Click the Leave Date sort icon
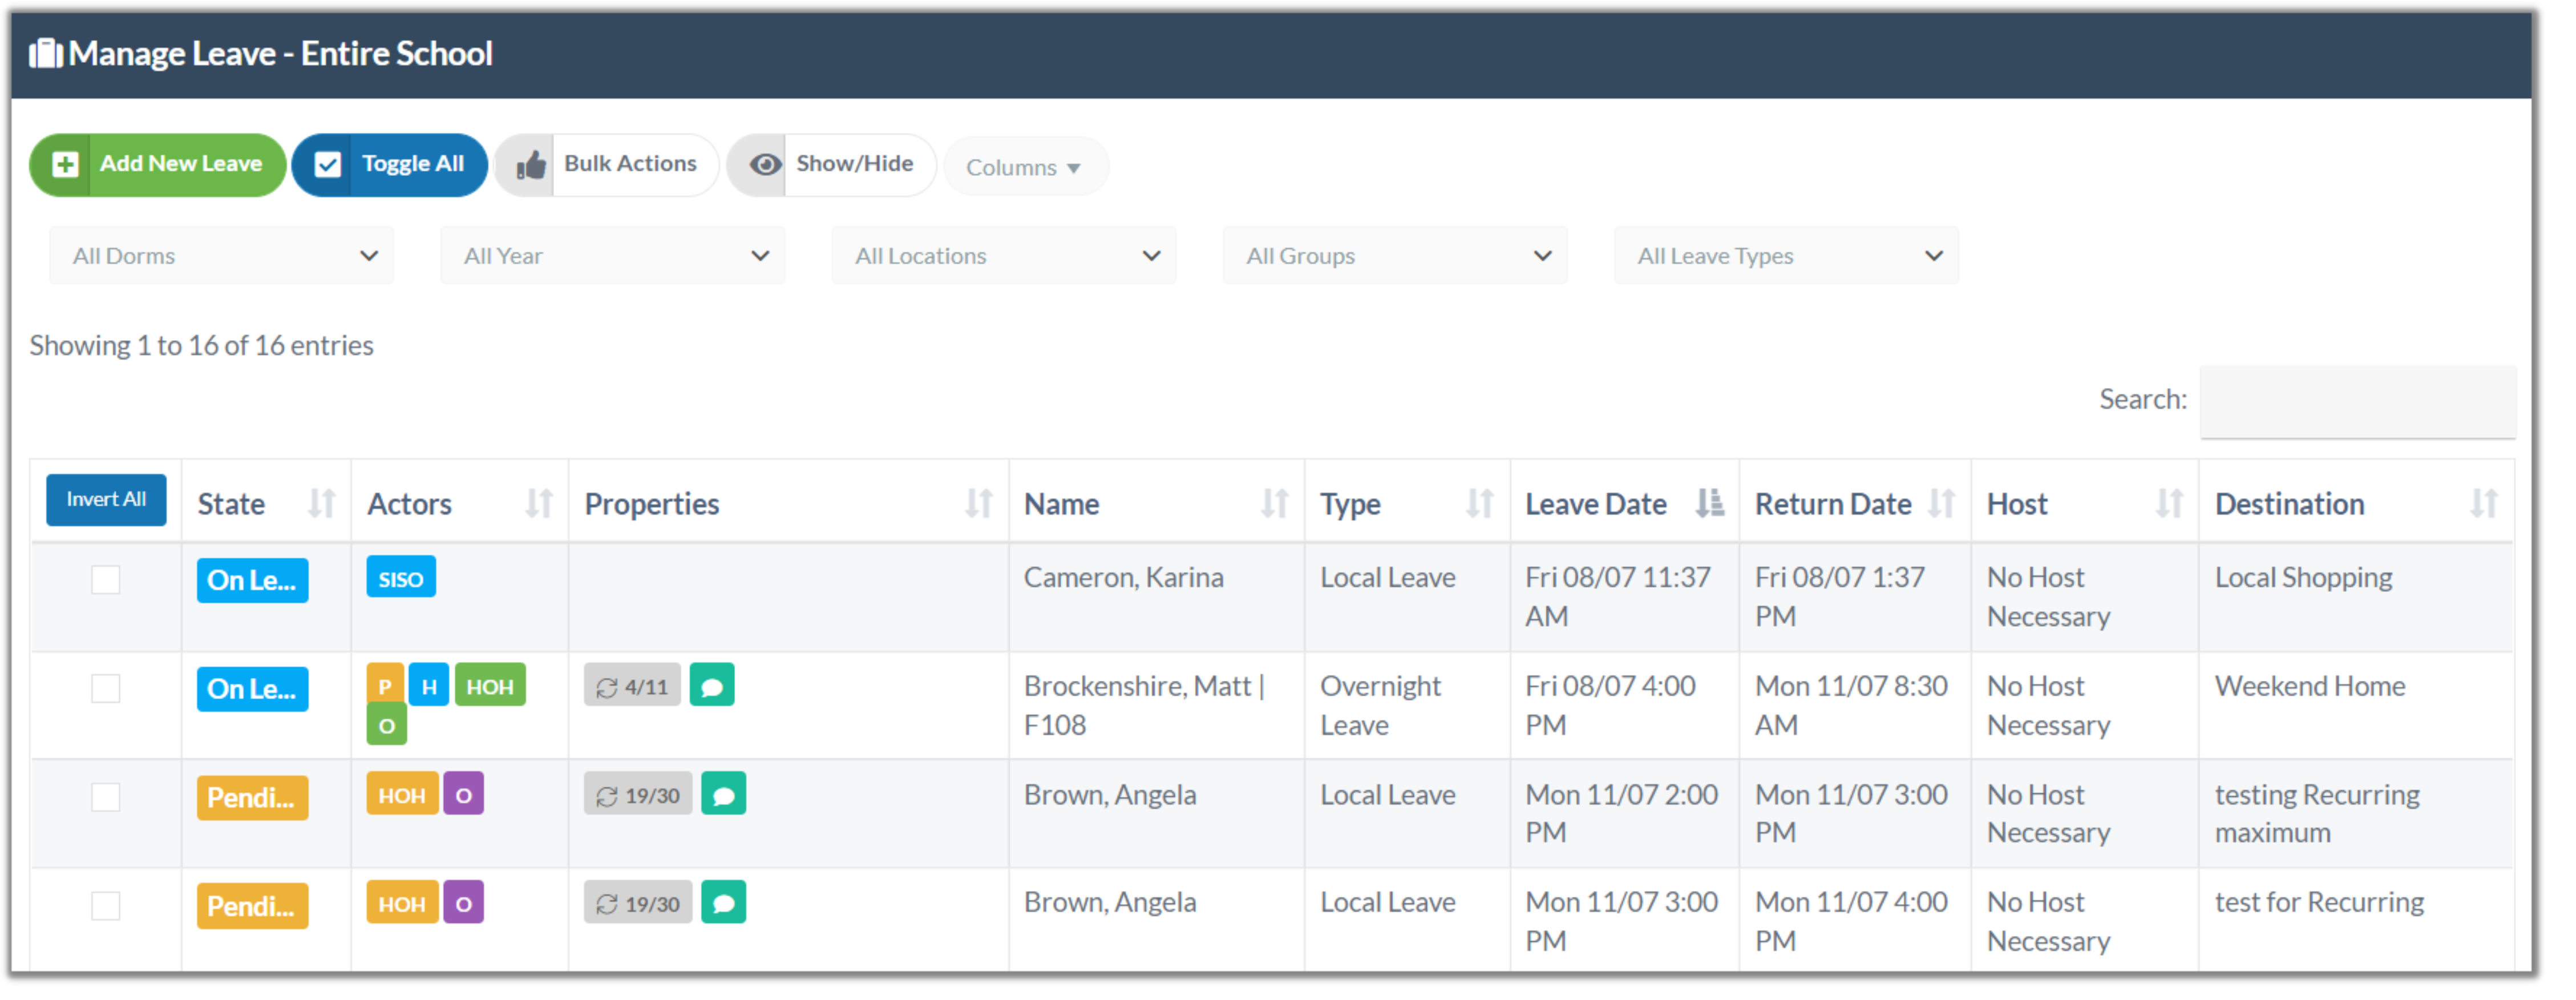 [1709, 503]
